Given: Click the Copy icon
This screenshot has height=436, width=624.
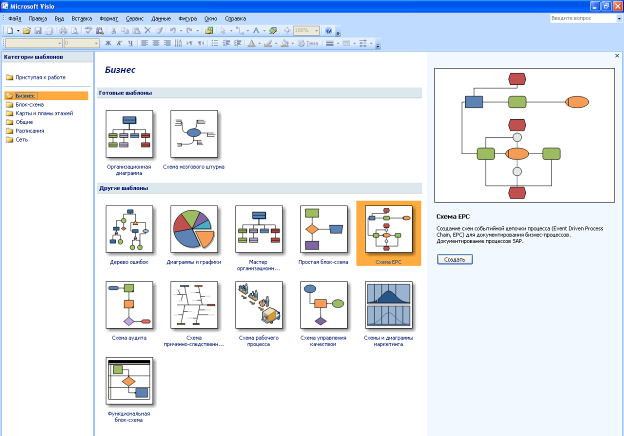Looking at the screenshot, I should [x=125, y=31].
